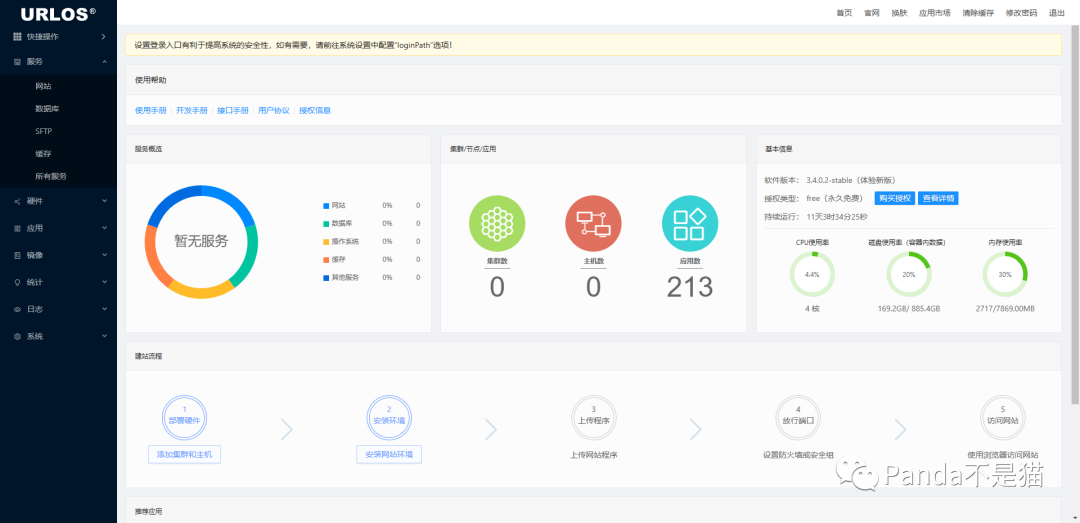The width and height of the screenshot is (1080, 523).
Task: Open 换肤 in top navigation
Action: tap(900, 12)
